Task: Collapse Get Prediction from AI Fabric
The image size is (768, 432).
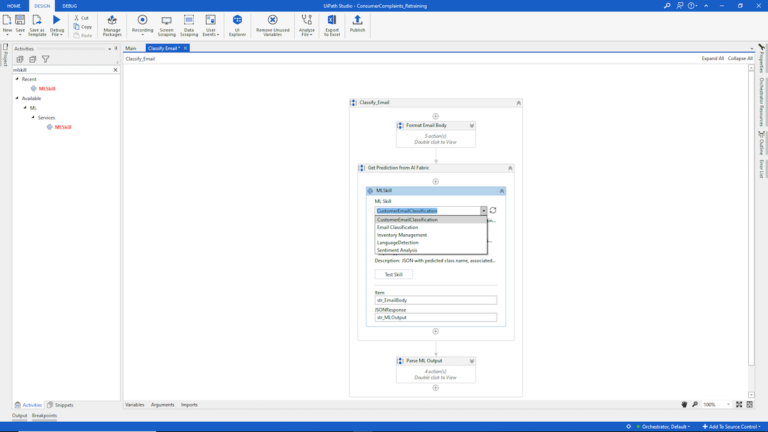Action: (510, 168)
